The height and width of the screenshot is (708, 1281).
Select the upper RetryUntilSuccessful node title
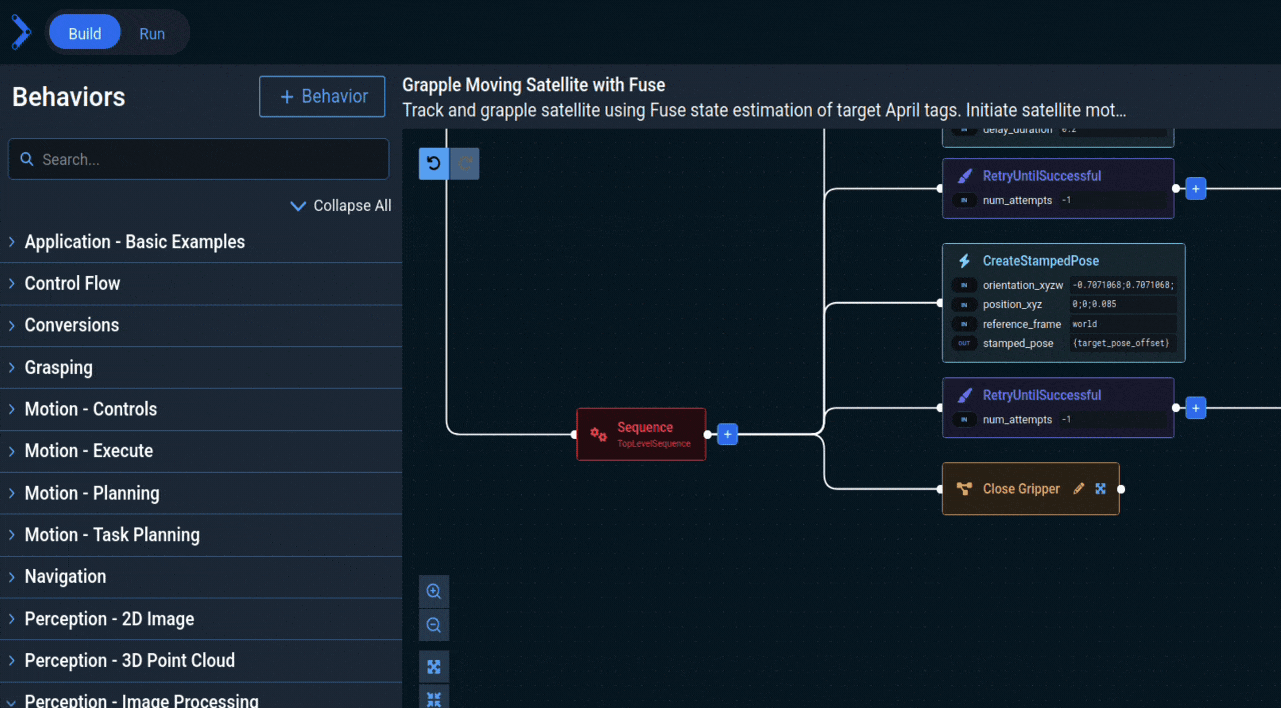pos(1042,176)
